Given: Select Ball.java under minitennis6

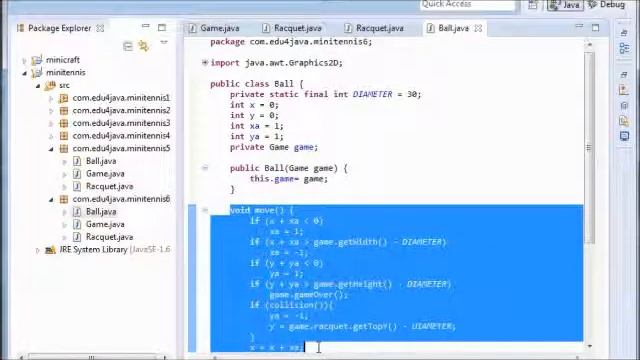Looking at the screenshot, I should pyautogui.click(x=101, y=211).
